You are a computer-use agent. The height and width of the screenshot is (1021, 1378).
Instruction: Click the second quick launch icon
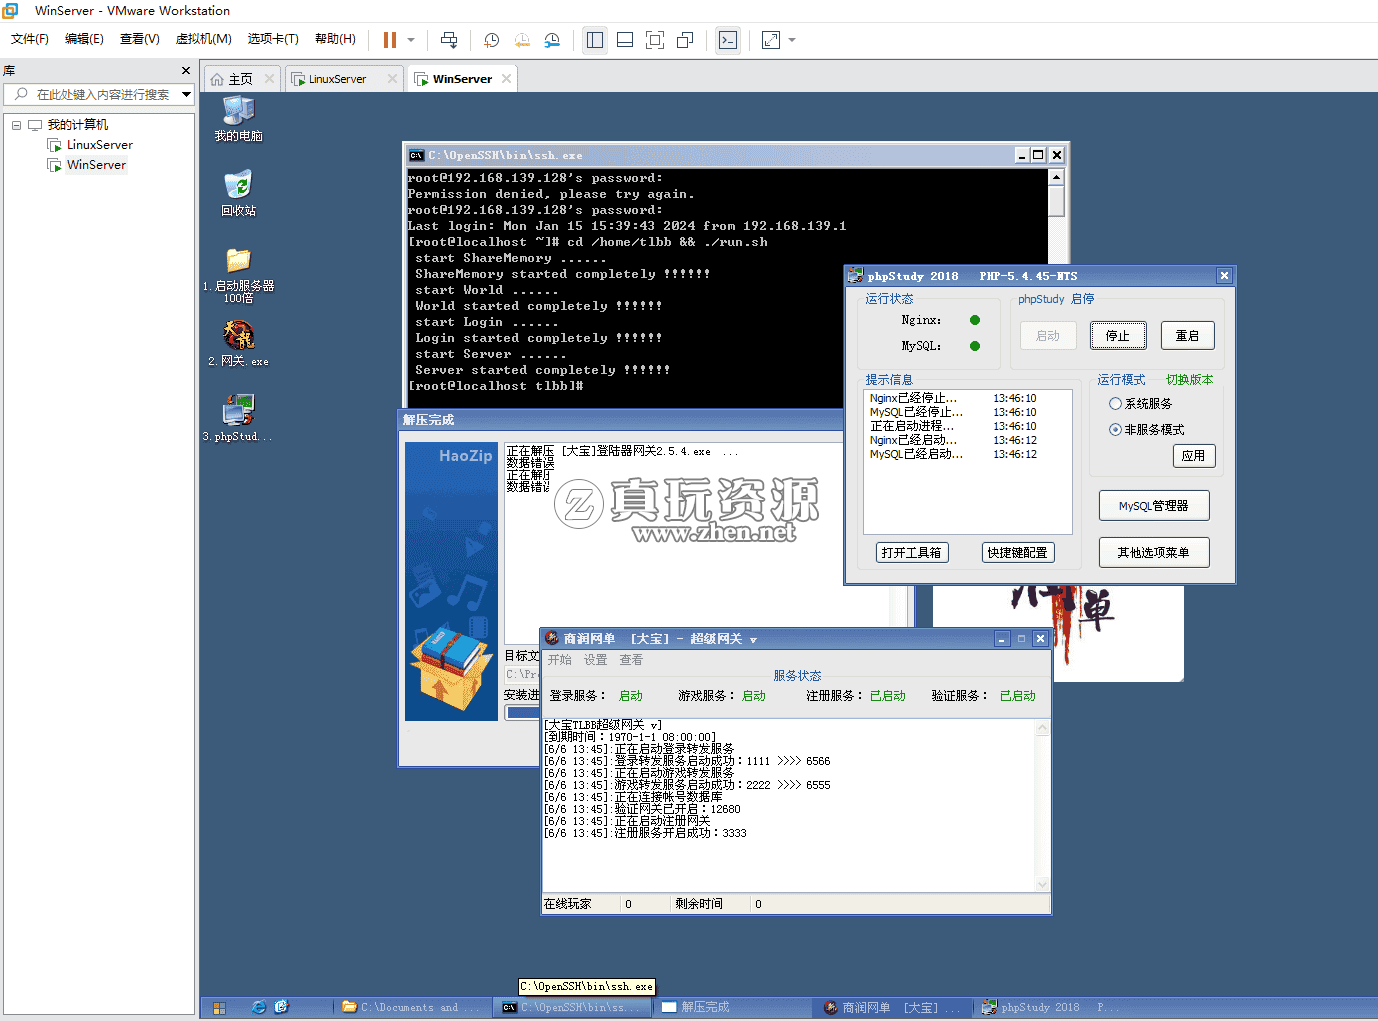[281, 1007]
